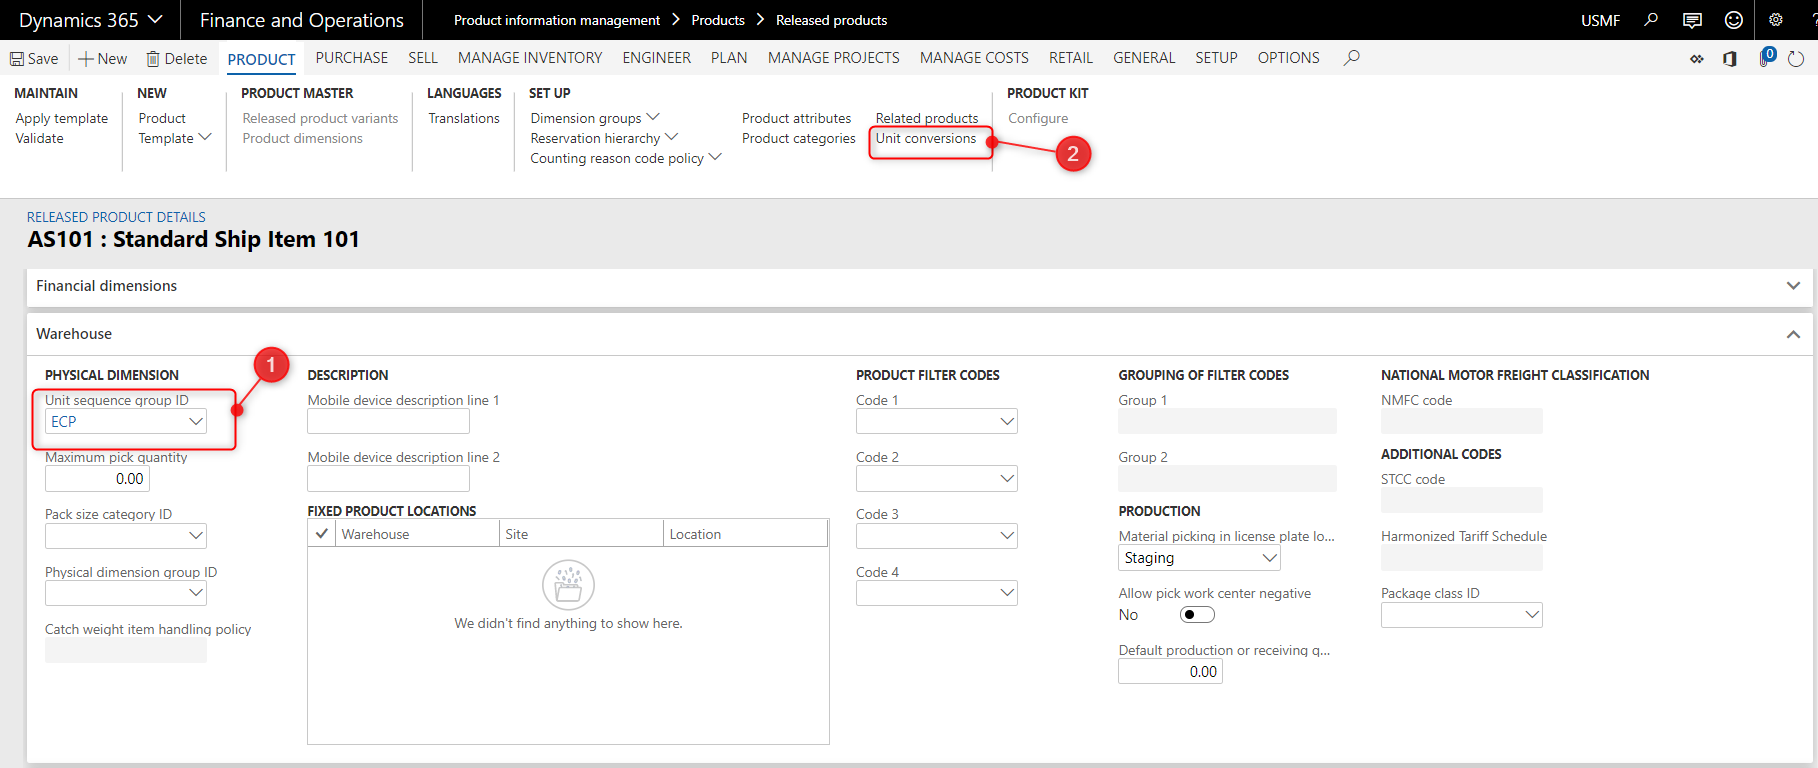The image size is (1818, 768).
Task: Click Product categories in Set Up
Action: 798,139
